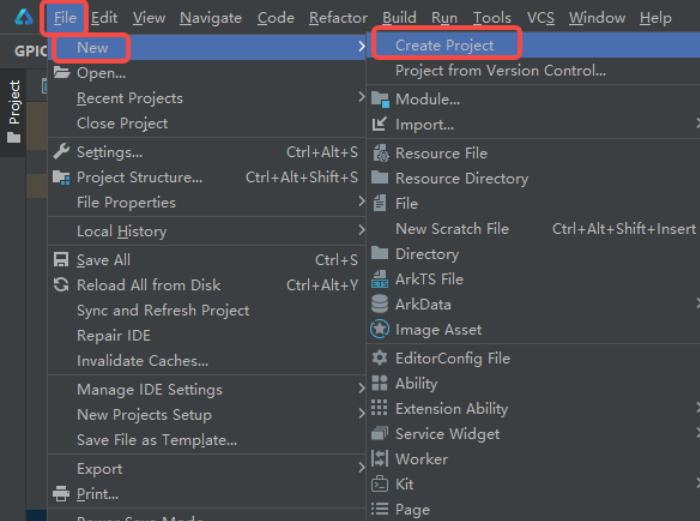This screenshot has height=521, width=700.
Task: Click the Settings wrench icon
Action: [x=61, y=152]
